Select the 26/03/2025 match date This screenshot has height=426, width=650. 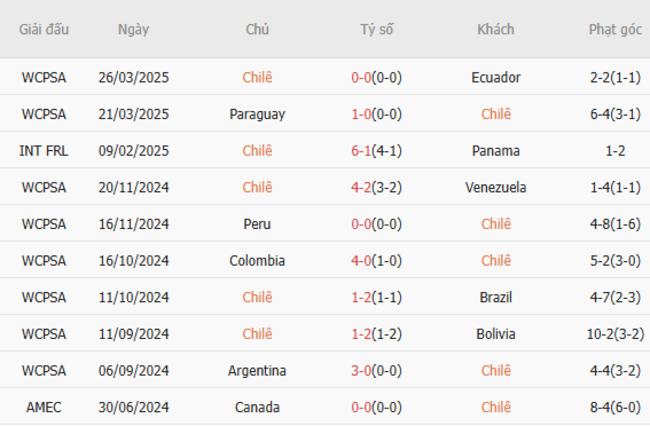point(134,77)
